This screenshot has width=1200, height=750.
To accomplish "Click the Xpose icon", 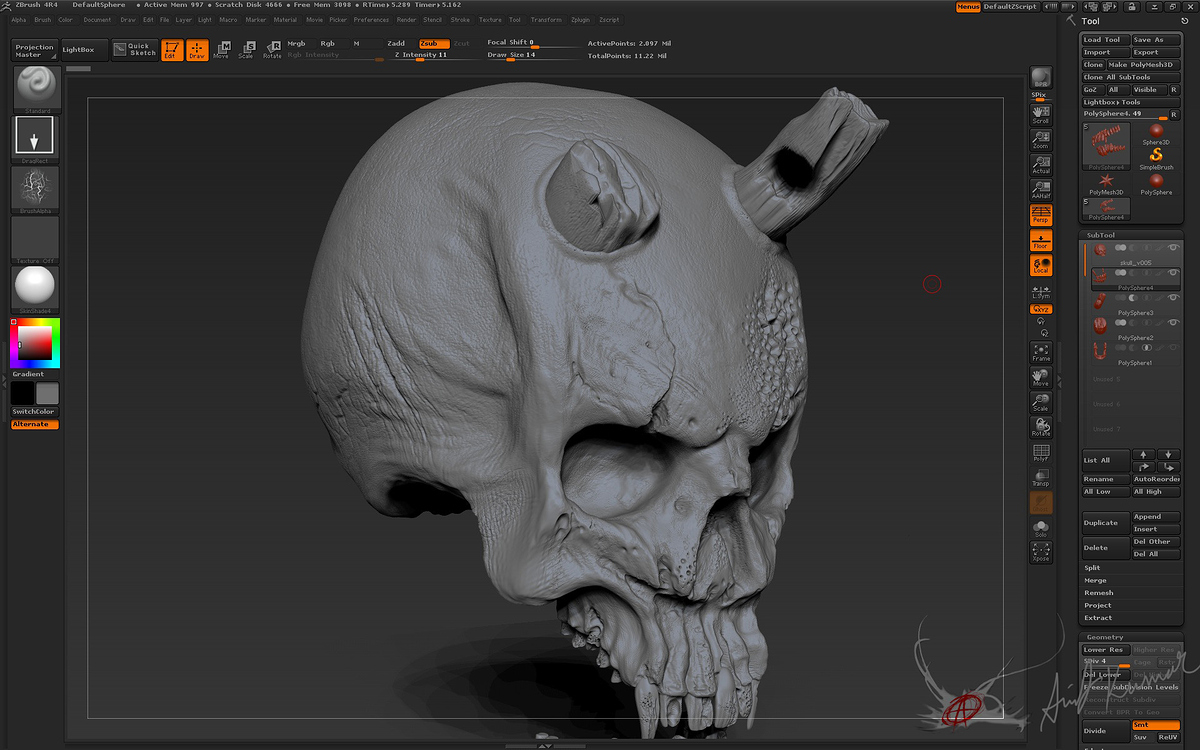I will (1040, 552).
